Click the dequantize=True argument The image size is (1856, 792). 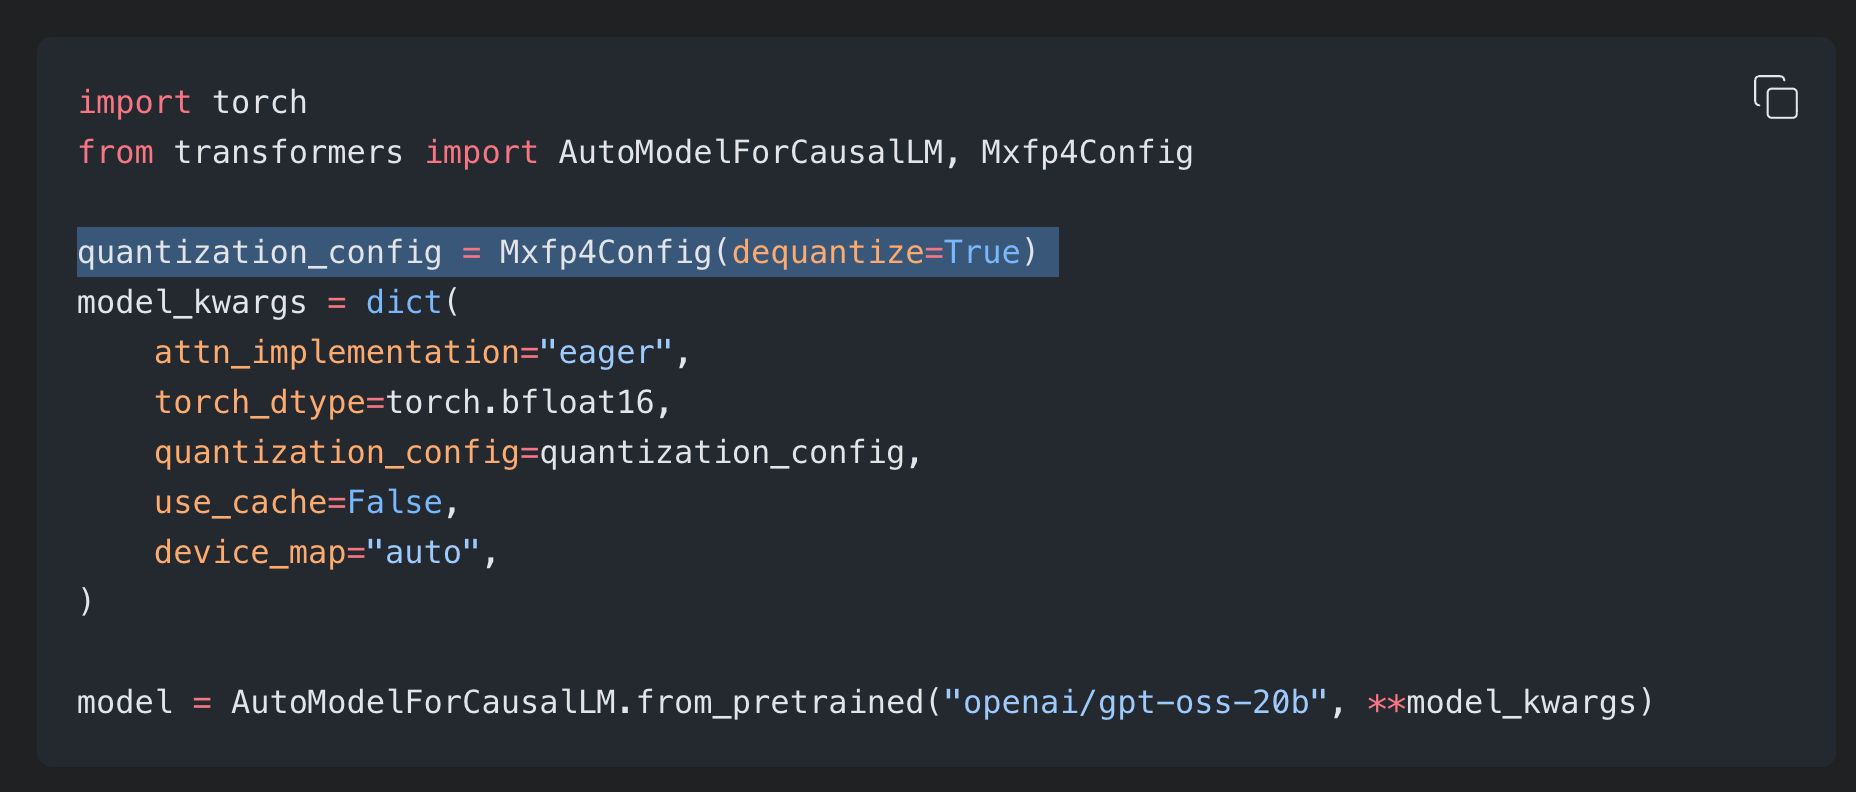876,252
